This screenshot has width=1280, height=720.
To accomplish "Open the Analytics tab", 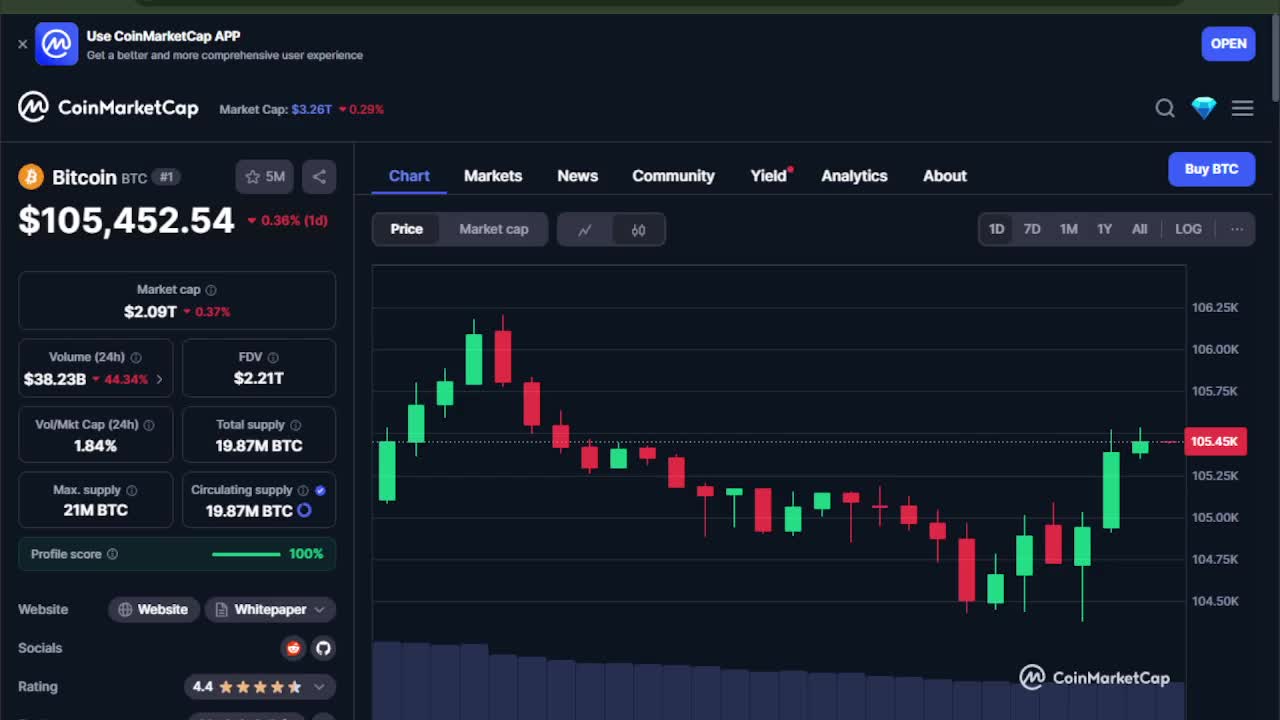I will [854, 176].
